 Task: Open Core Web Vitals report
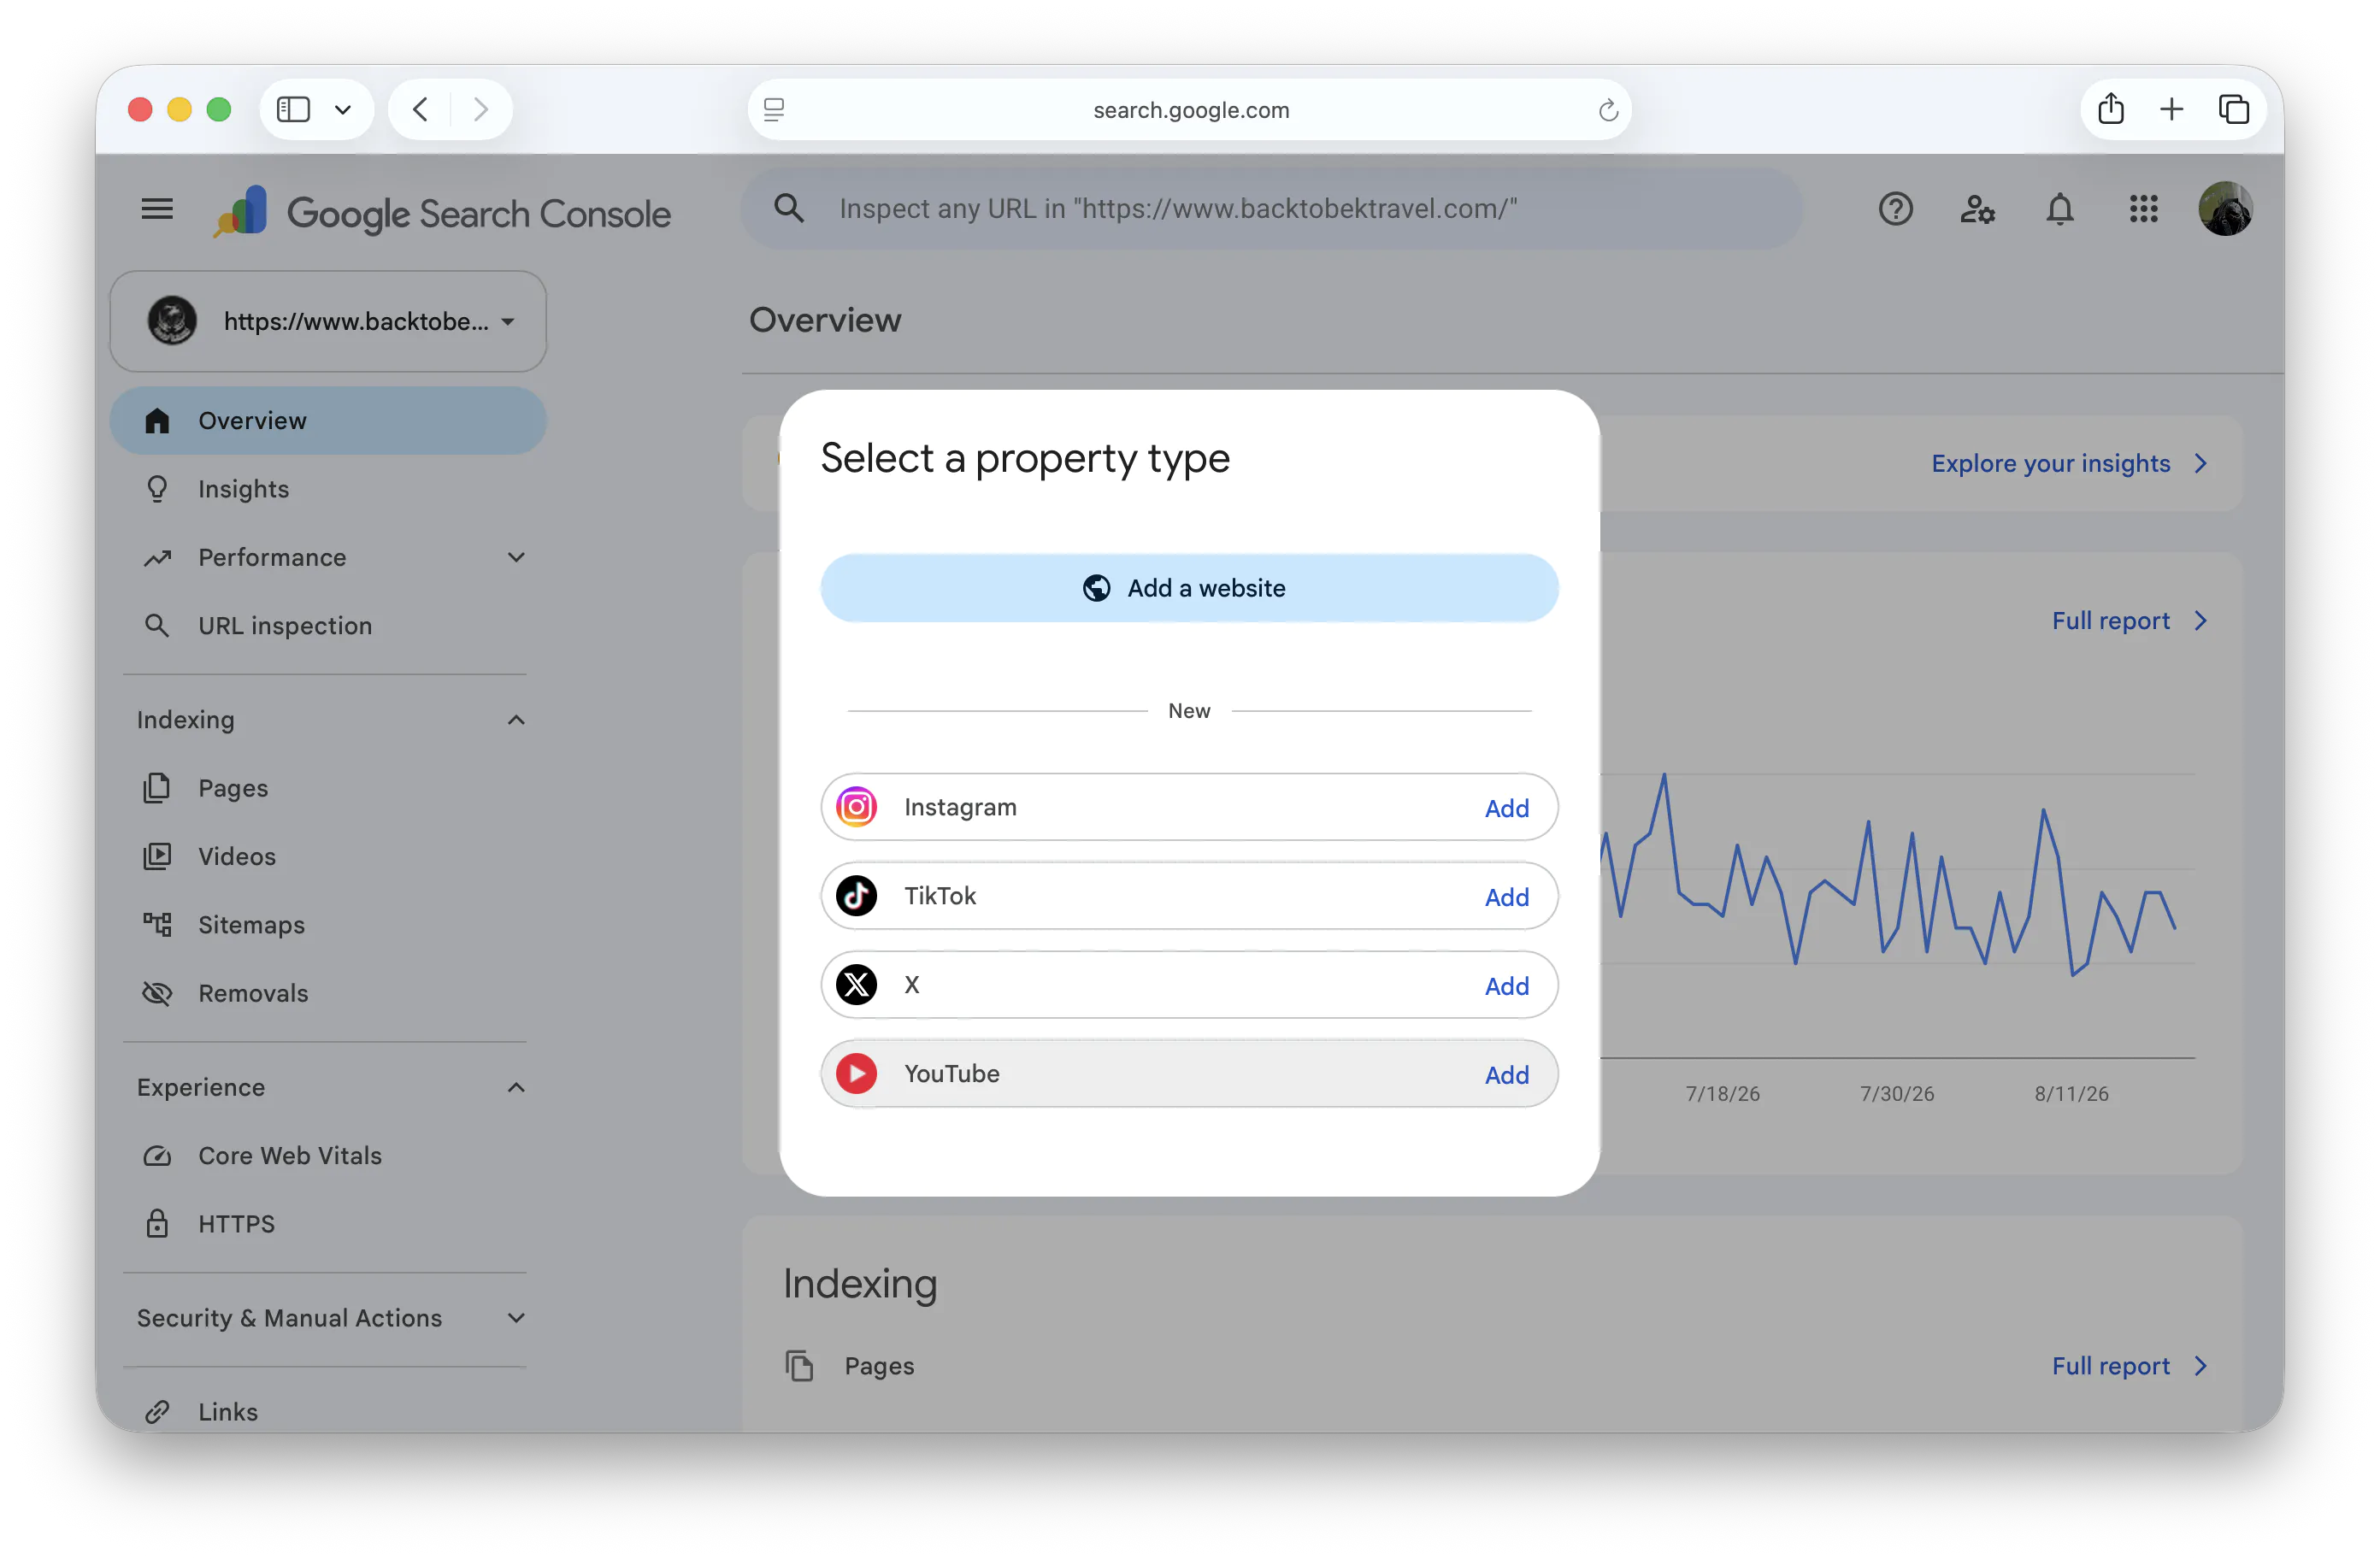328,1156
